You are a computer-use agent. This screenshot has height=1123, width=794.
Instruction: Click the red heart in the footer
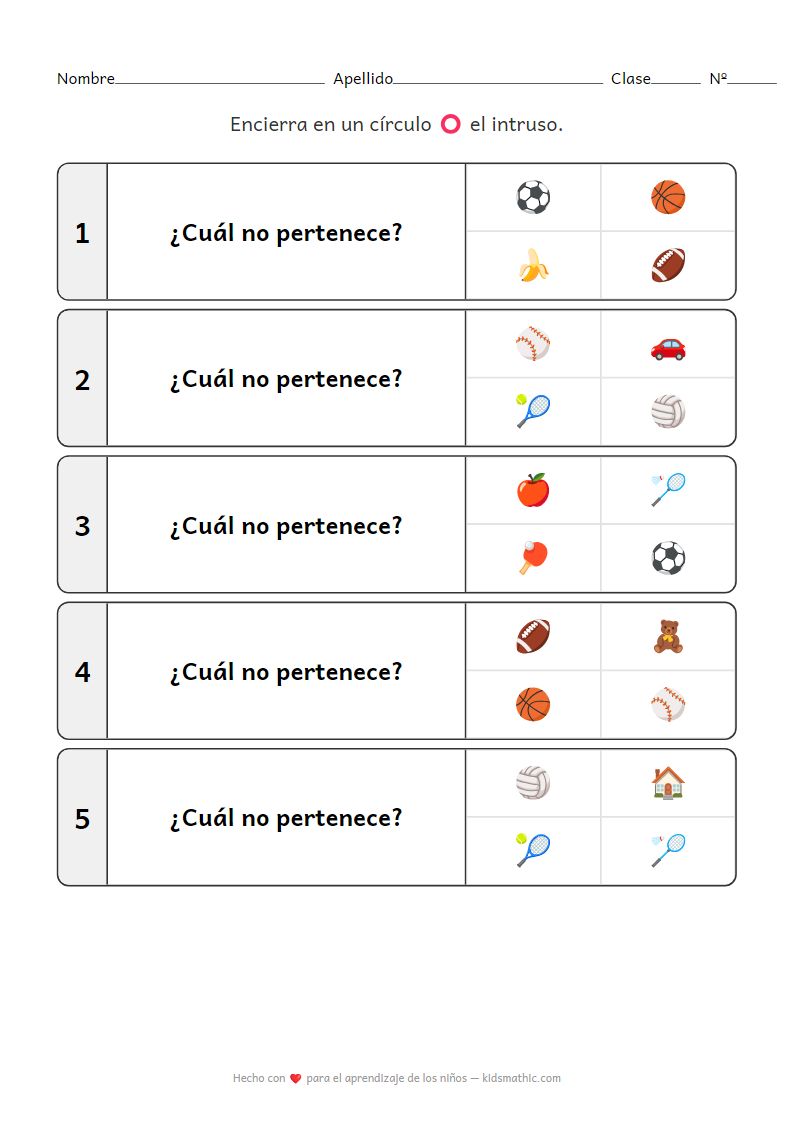295,1078
